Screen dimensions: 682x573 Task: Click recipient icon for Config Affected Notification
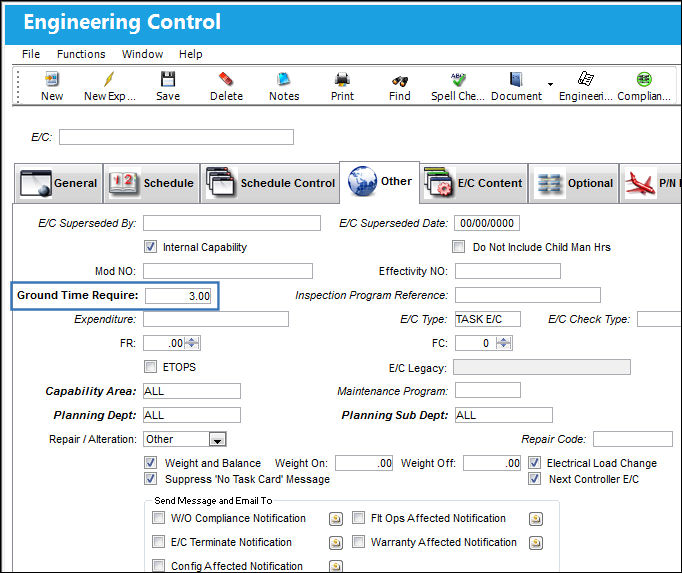tap(336, 566)
